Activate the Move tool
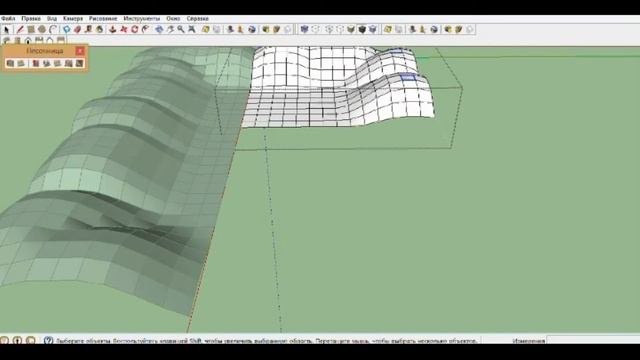The image size is (640, 360). [124, 29]
